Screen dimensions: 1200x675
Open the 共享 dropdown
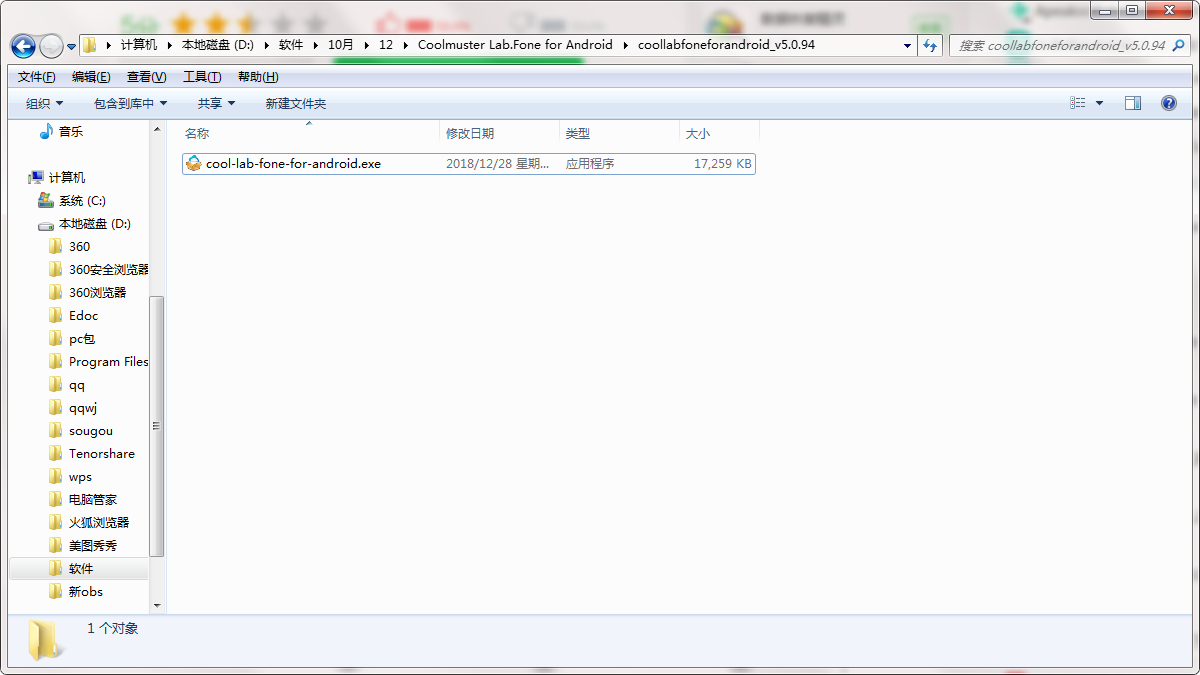pyautogui.click(x=216, y=103)
